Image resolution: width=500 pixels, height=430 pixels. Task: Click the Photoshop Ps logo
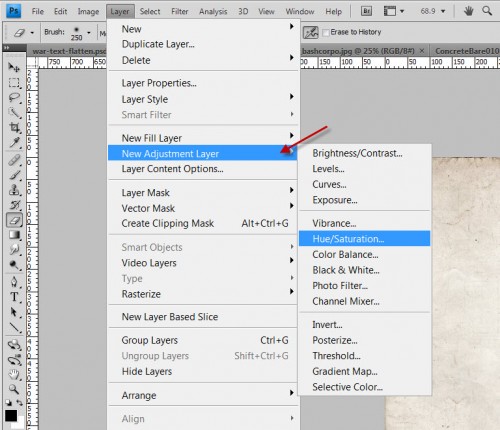click(14, 11)
